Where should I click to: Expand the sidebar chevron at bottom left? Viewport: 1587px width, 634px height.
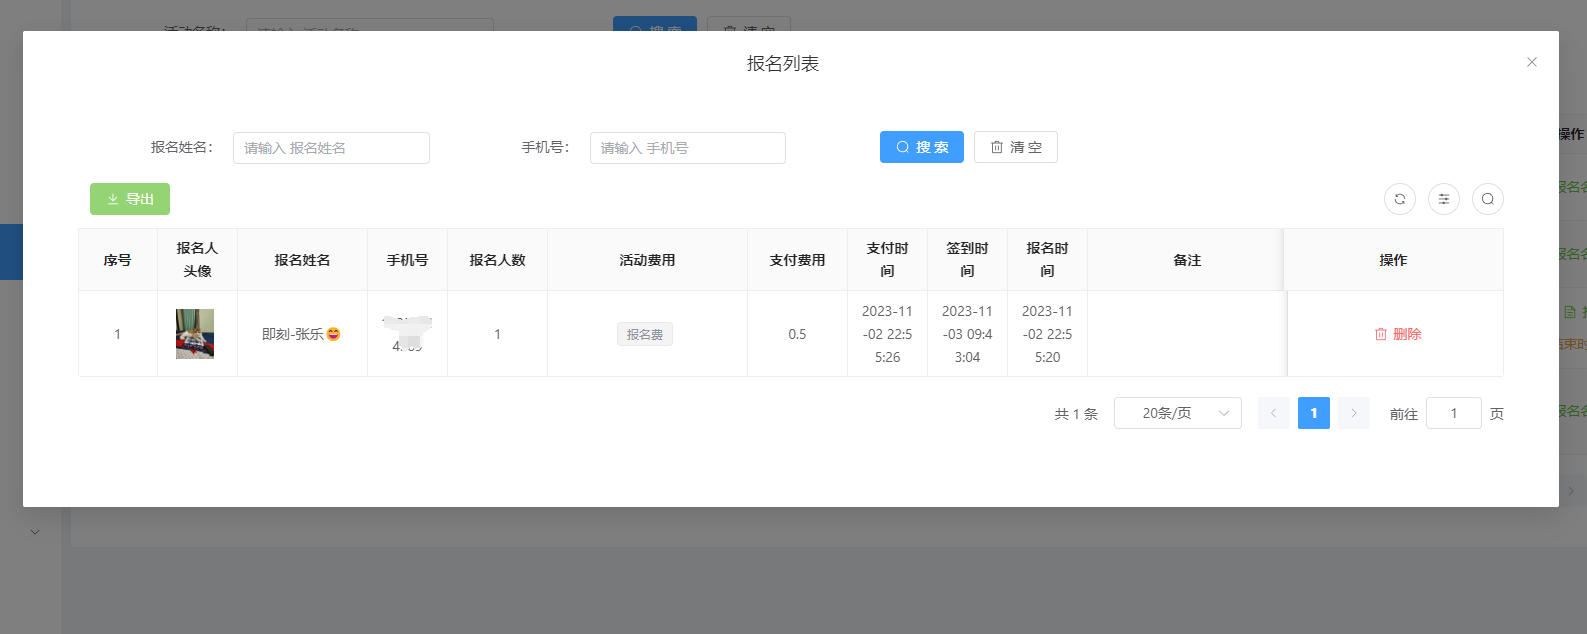35,532
